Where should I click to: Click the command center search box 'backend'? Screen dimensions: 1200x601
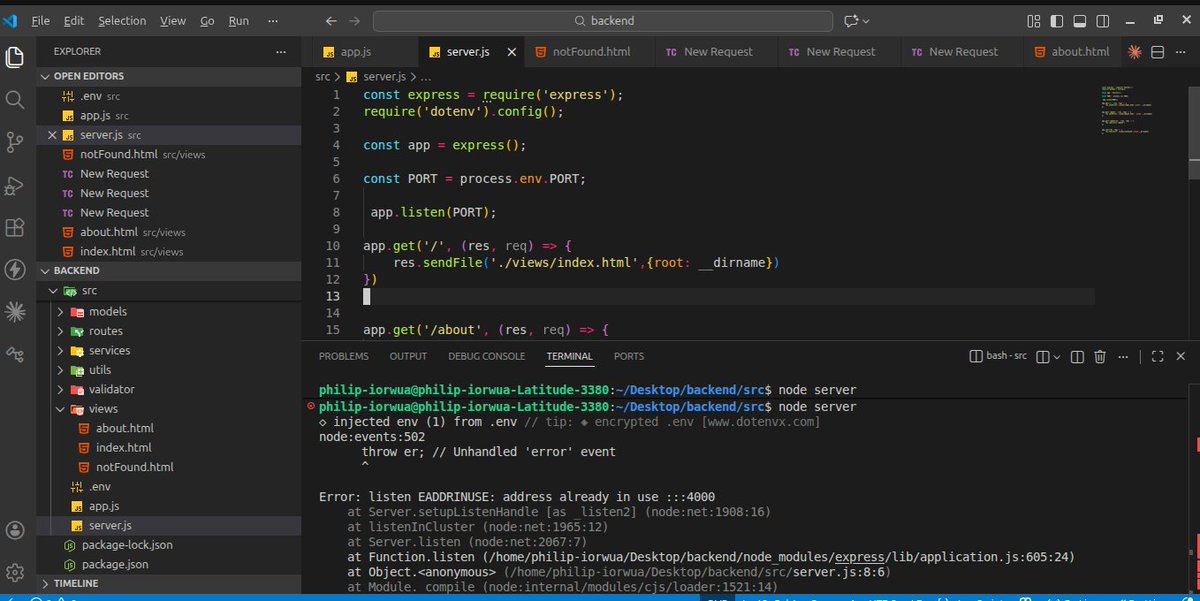[x=603, y=21]
